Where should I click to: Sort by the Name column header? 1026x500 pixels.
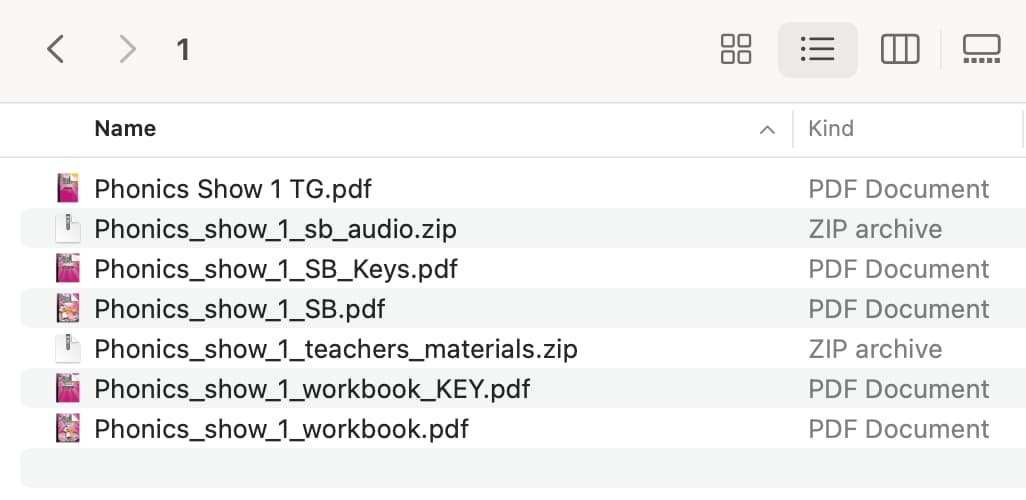click(125, 128)
